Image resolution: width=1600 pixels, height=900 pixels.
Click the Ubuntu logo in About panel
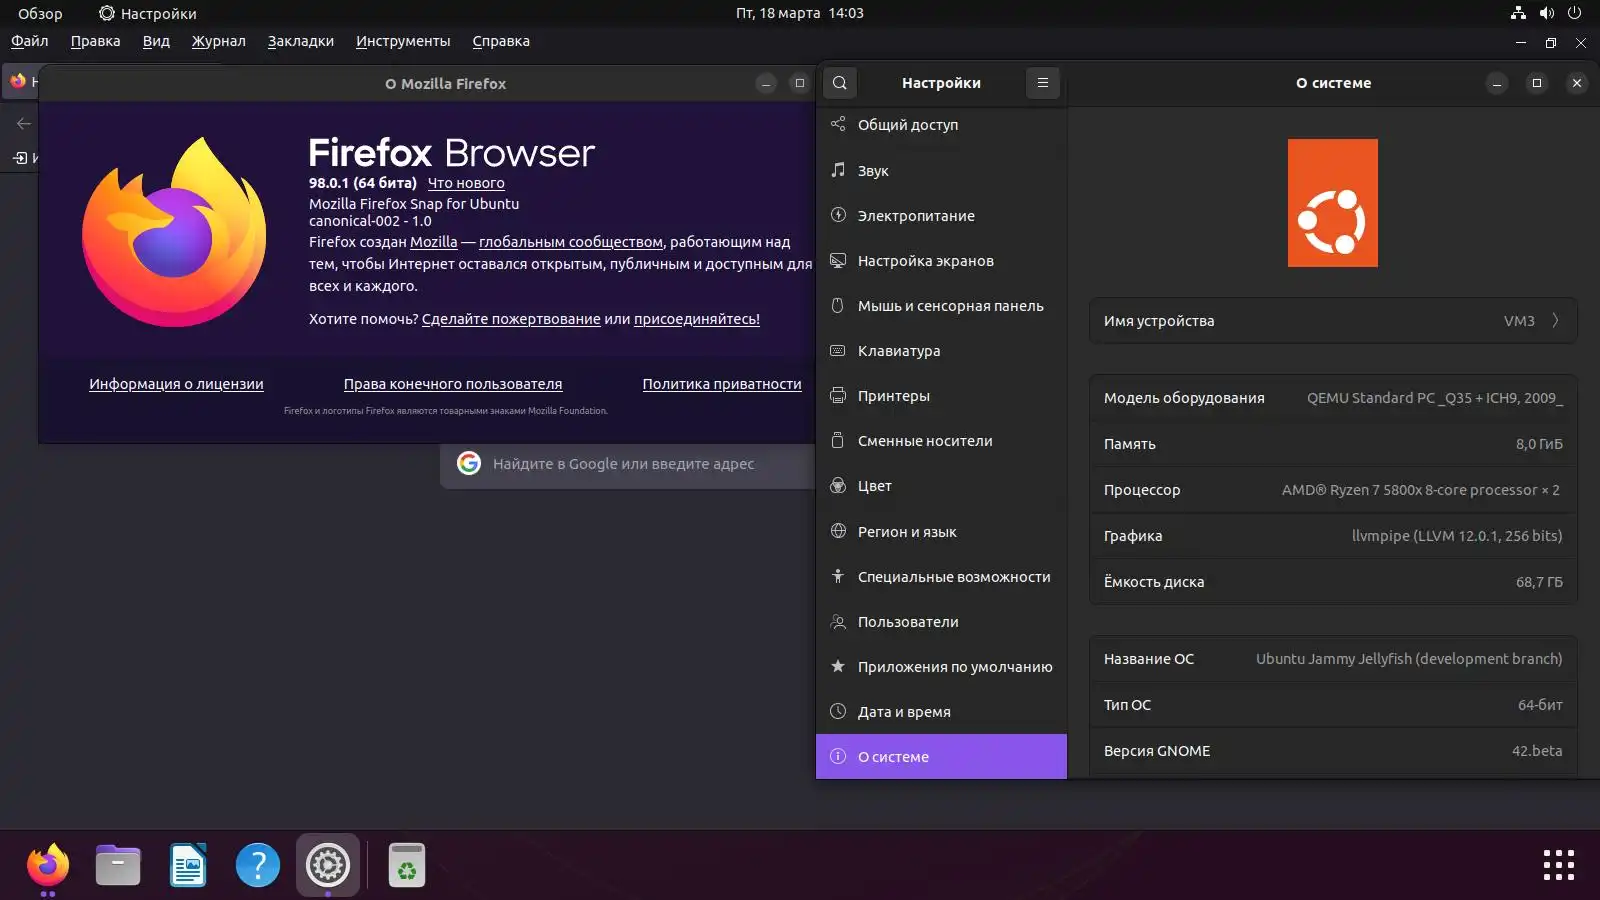[1333, 203]
